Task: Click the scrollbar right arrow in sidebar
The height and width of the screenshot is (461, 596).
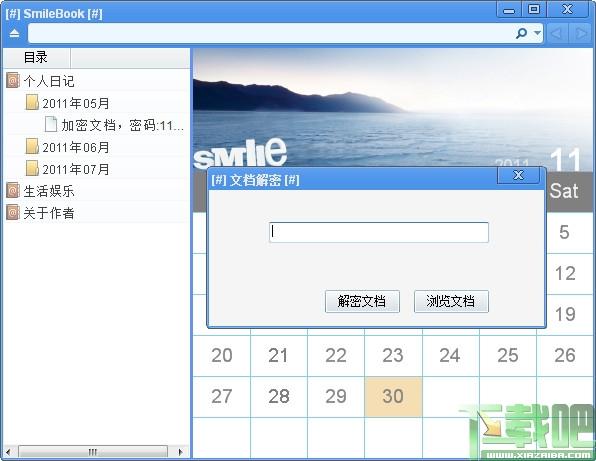Action: coord(180,452)
